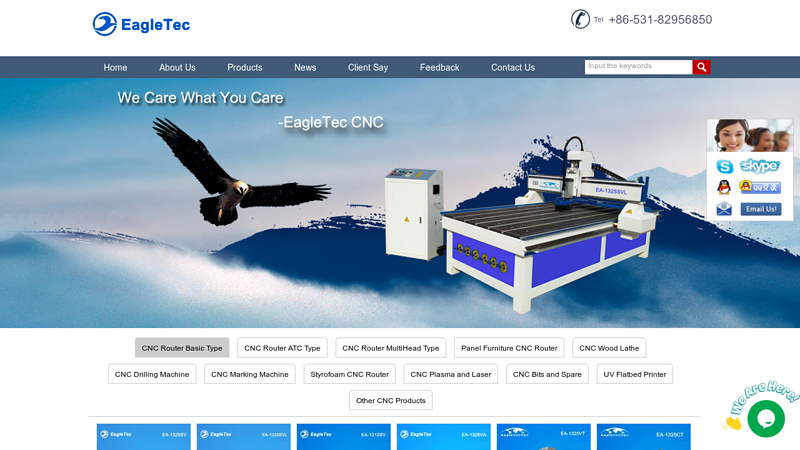
Task: Click the Skype wordmark badge
Action: click(x=760, y=166)
